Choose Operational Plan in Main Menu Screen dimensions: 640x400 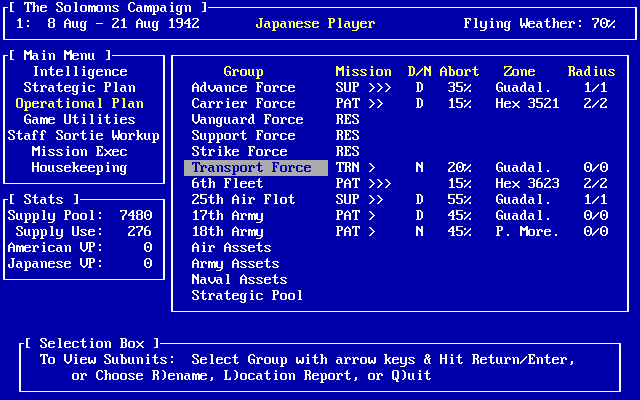pyautogui.click(x=80, y=103)
